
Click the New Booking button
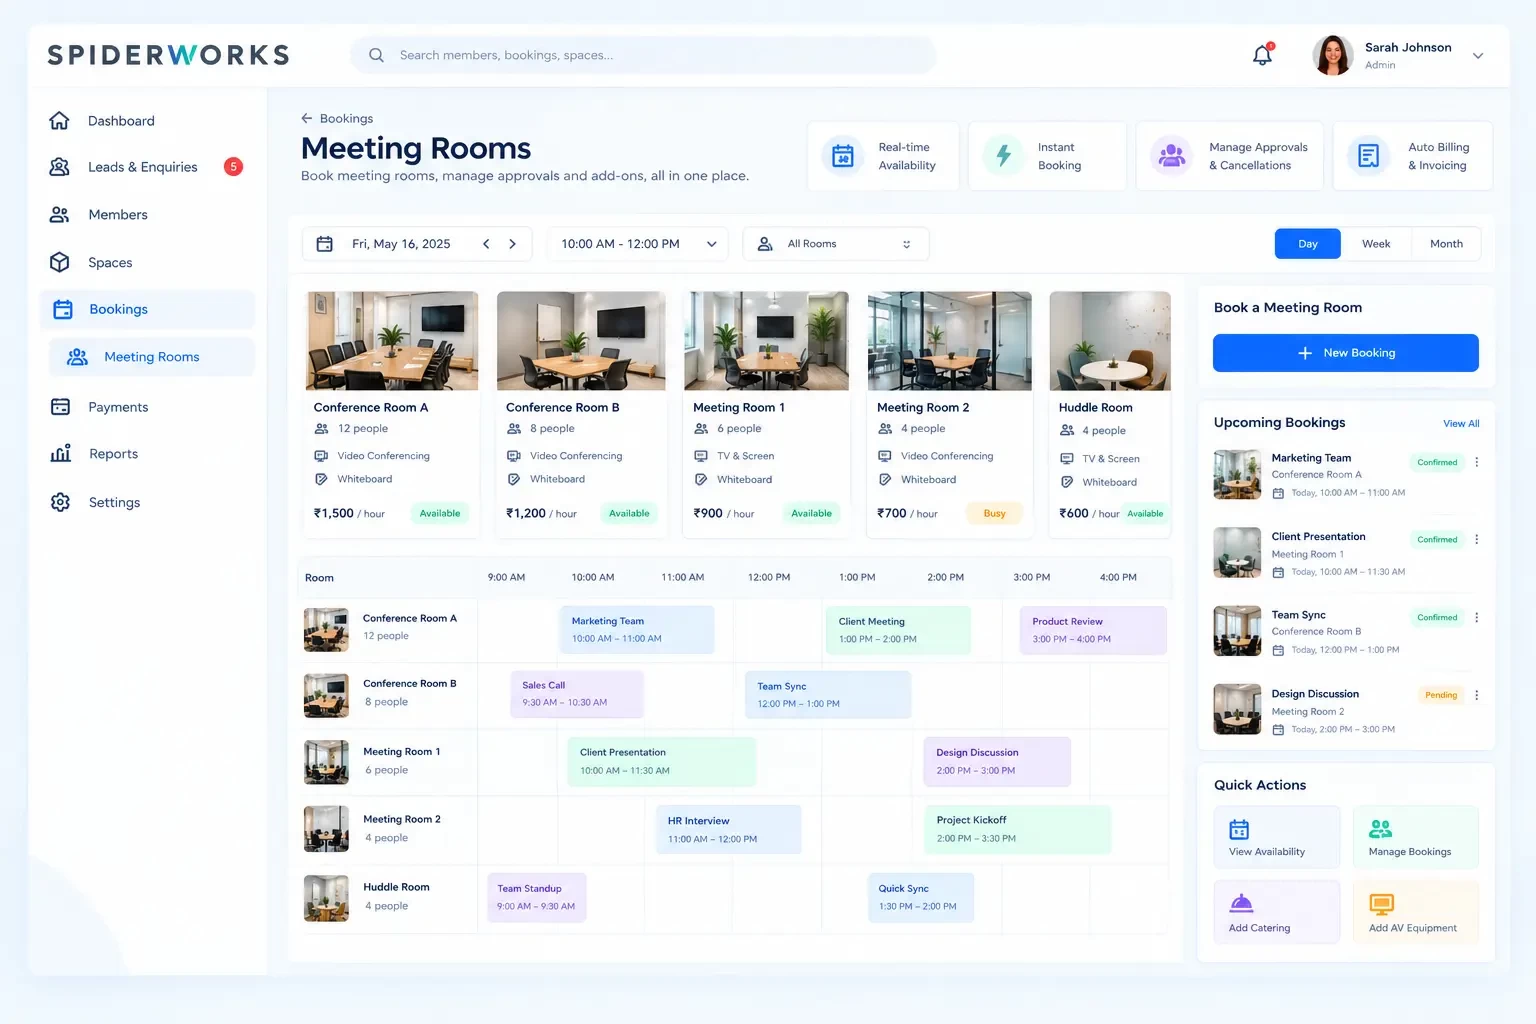pyautogui.click(x=1346, y=353)
